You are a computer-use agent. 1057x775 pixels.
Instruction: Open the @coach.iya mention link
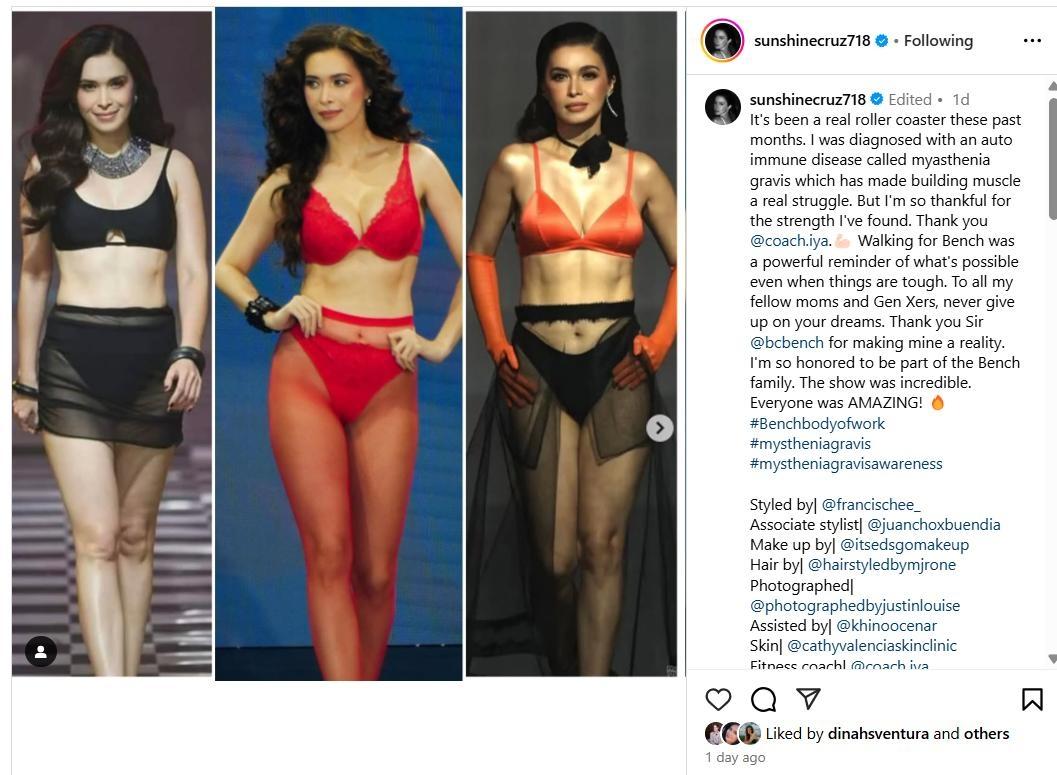click(790, 241)
